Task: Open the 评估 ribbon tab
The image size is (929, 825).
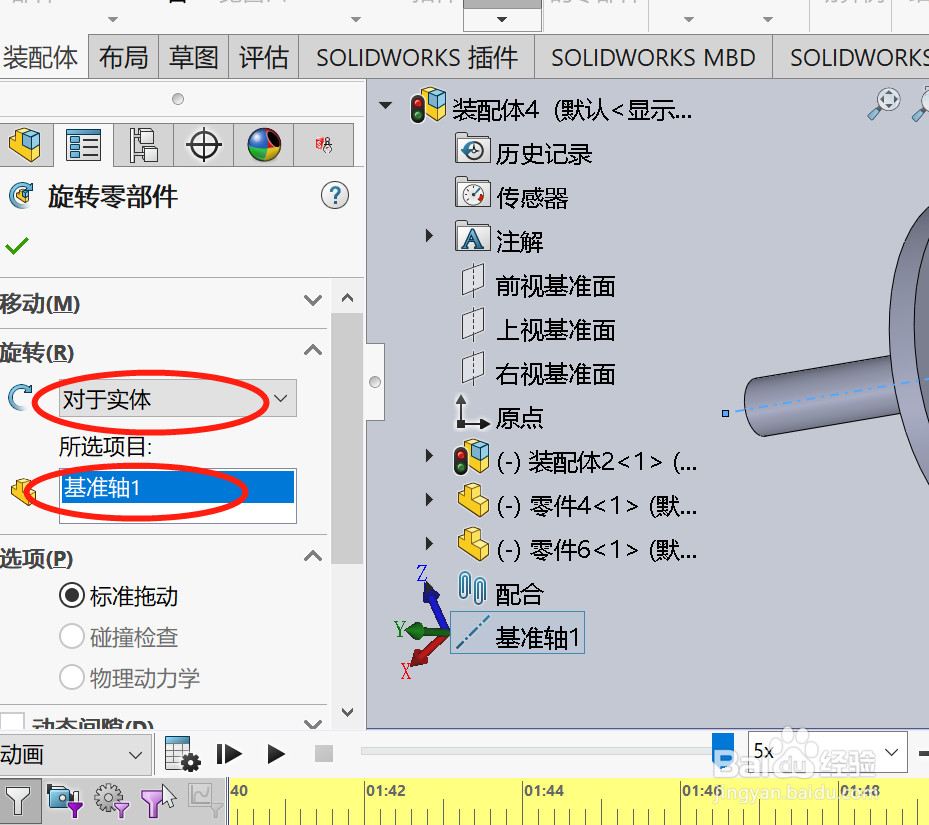Action: click(263, 57)
